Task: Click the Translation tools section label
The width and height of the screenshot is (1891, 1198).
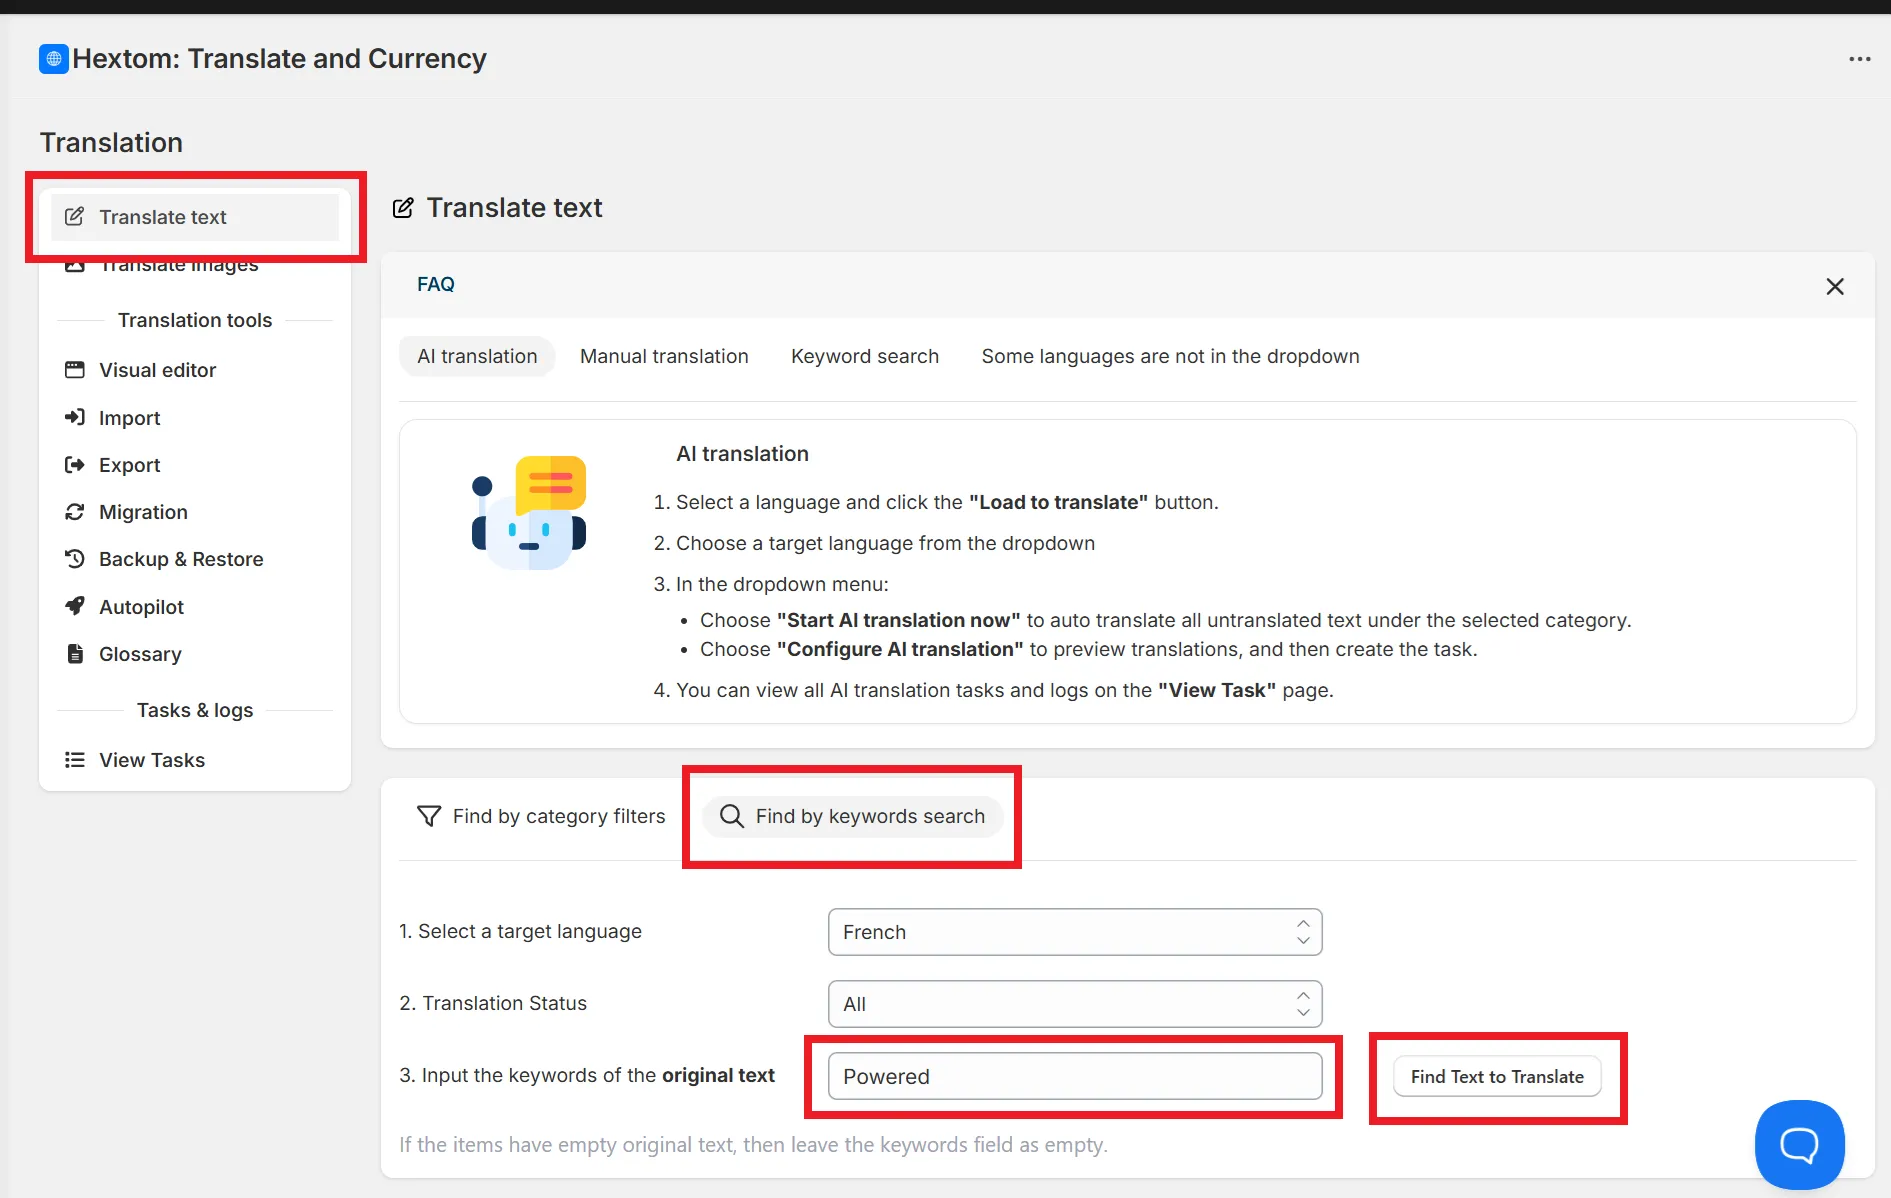Action: (195, 320)
